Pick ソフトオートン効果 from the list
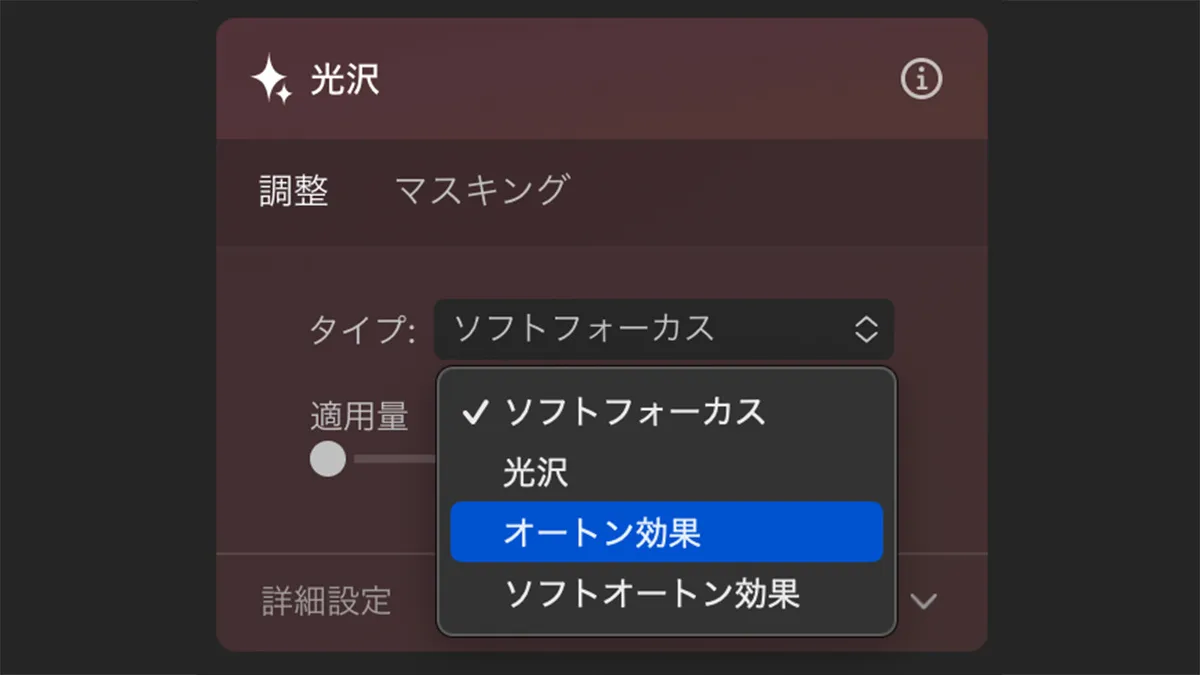This screenshot has height=675, width=1200. point(652,594)
